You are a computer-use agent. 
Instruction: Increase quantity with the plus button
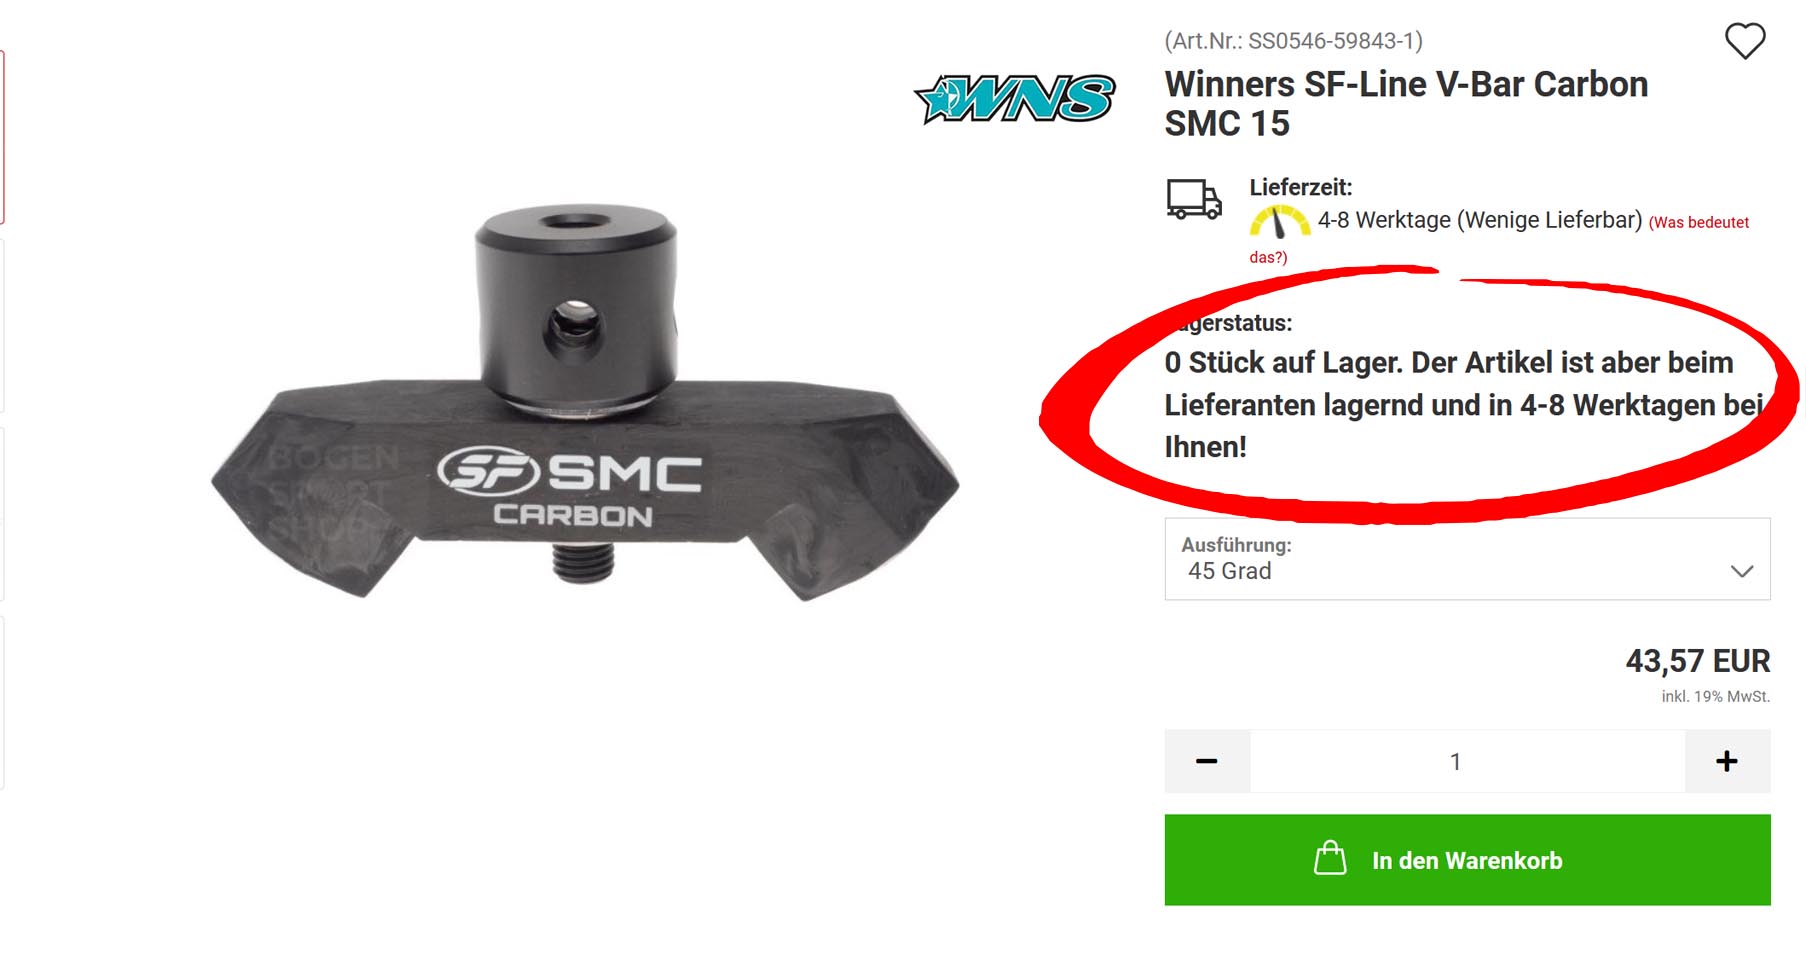point(1727,761)
